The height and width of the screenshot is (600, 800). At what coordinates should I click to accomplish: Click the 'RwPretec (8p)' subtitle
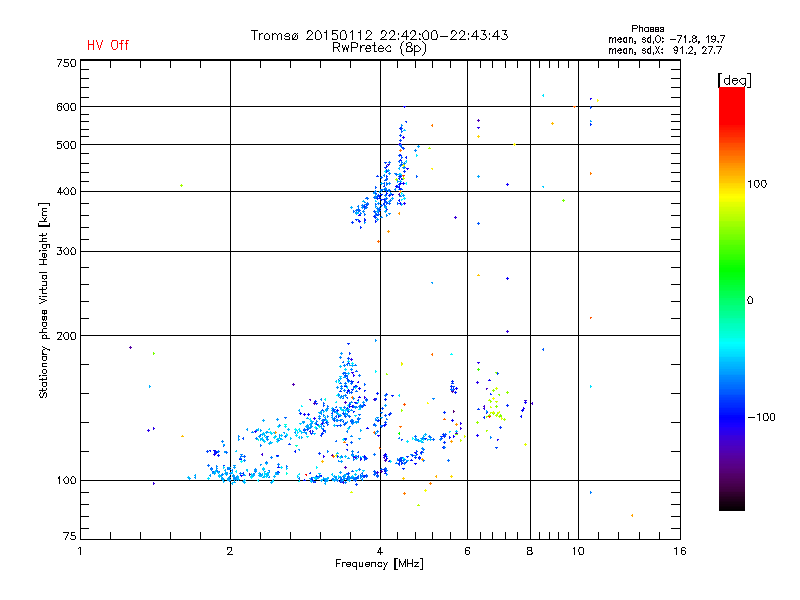click(379, 48)
